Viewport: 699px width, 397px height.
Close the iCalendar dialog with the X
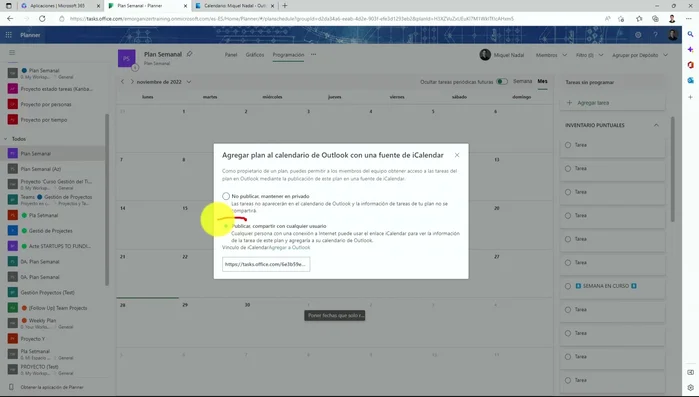(457, 155)
